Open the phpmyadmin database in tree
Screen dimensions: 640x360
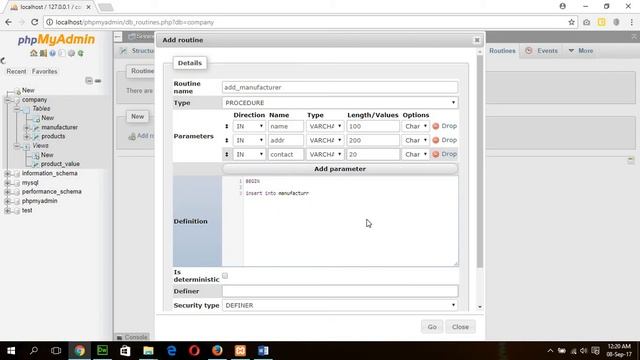pyautogui.click(x=40, y=201)
